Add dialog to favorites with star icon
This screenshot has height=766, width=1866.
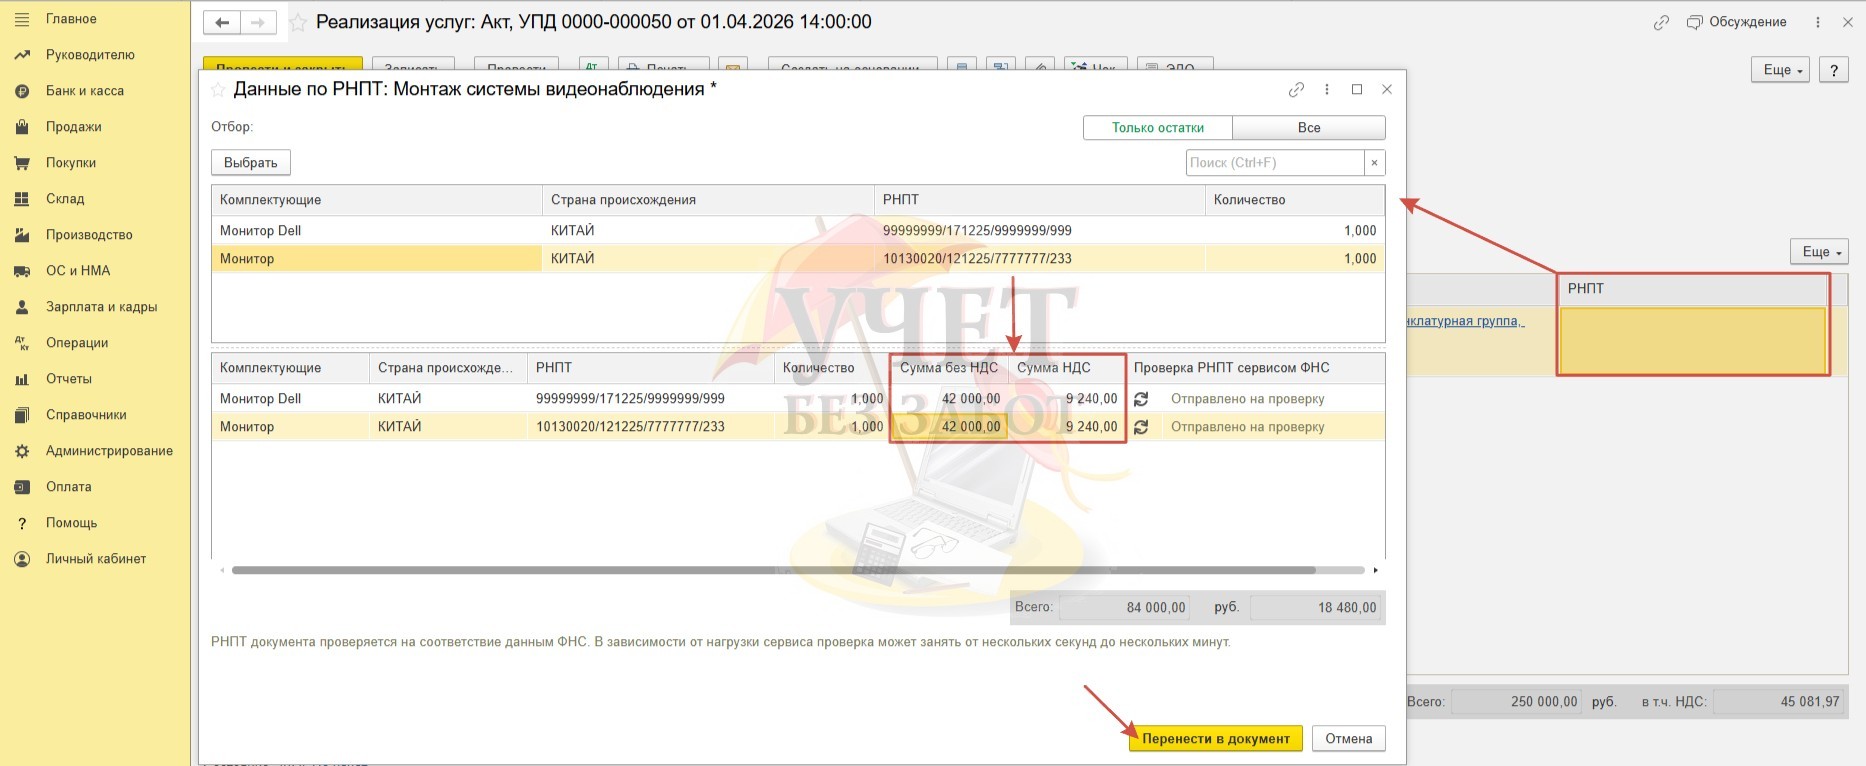218,90
